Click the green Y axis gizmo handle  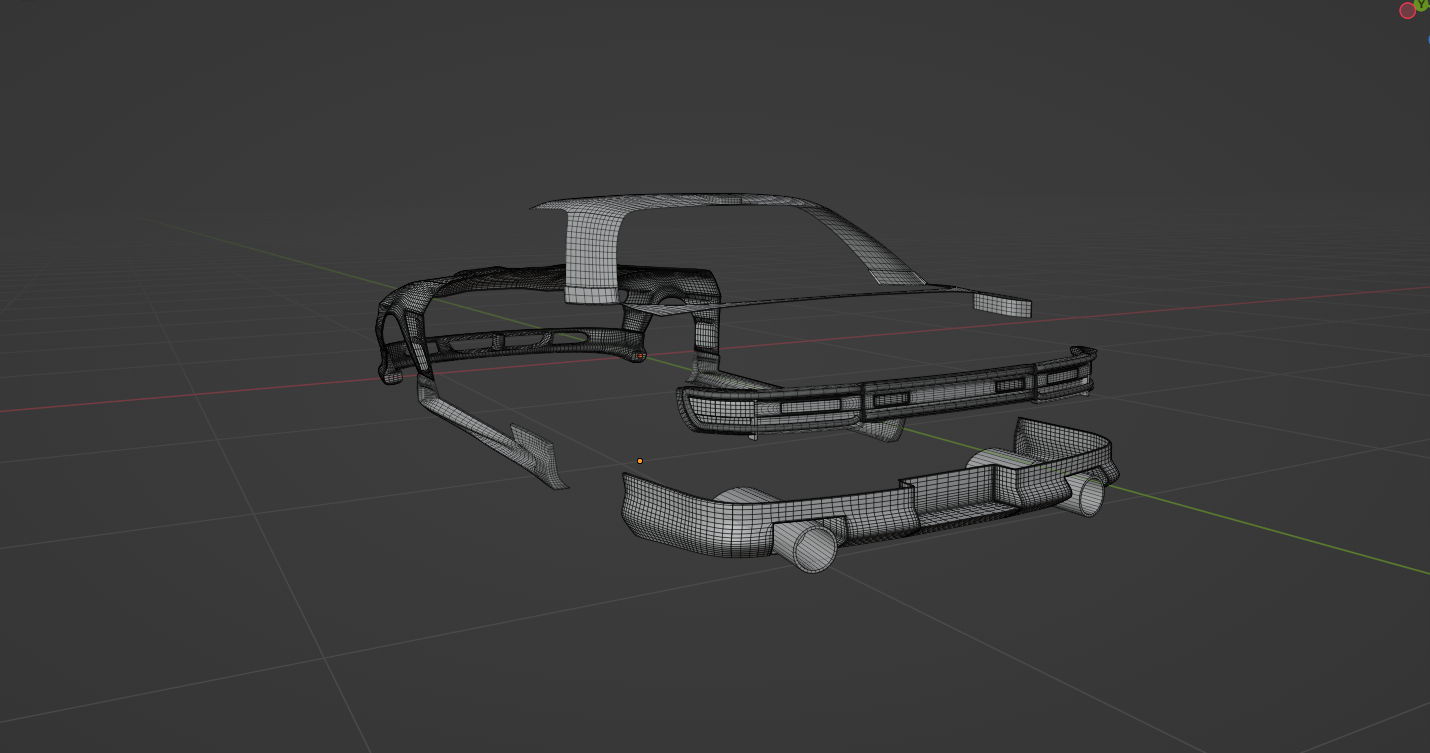click(1421, 5)
